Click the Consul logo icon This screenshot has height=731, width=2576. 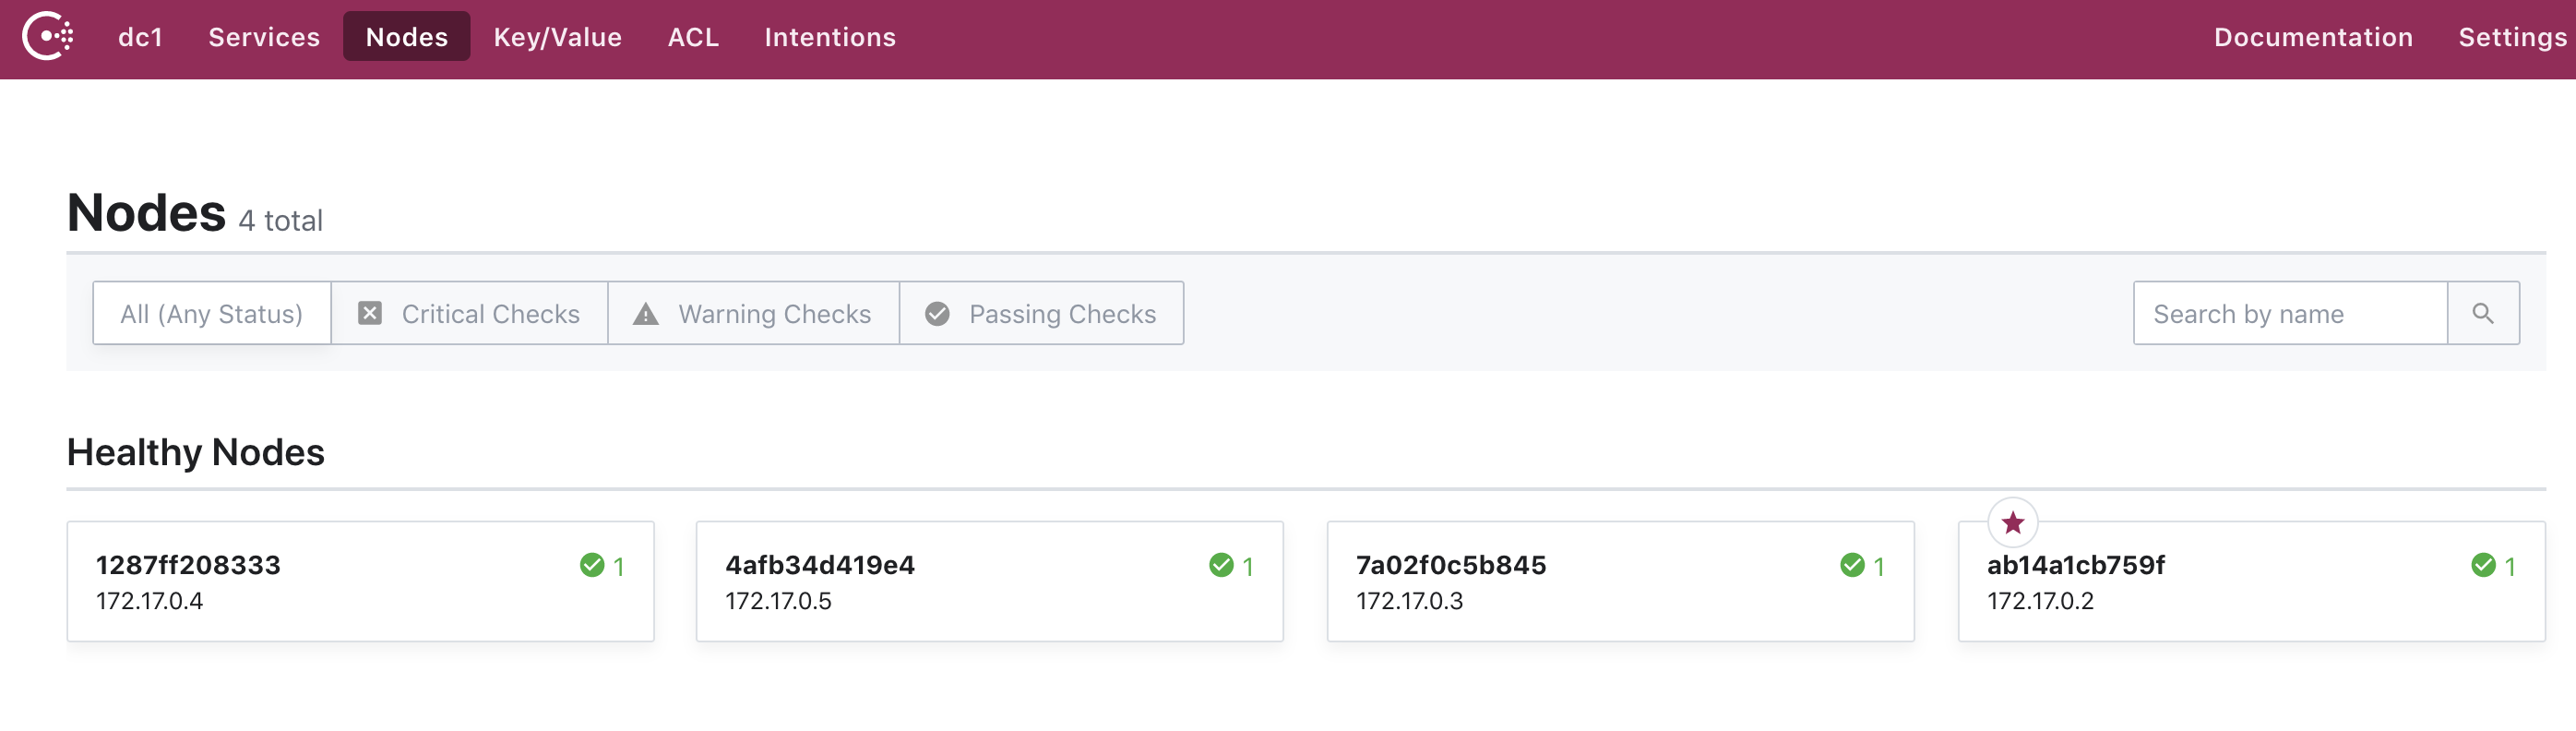coord(47,37)
